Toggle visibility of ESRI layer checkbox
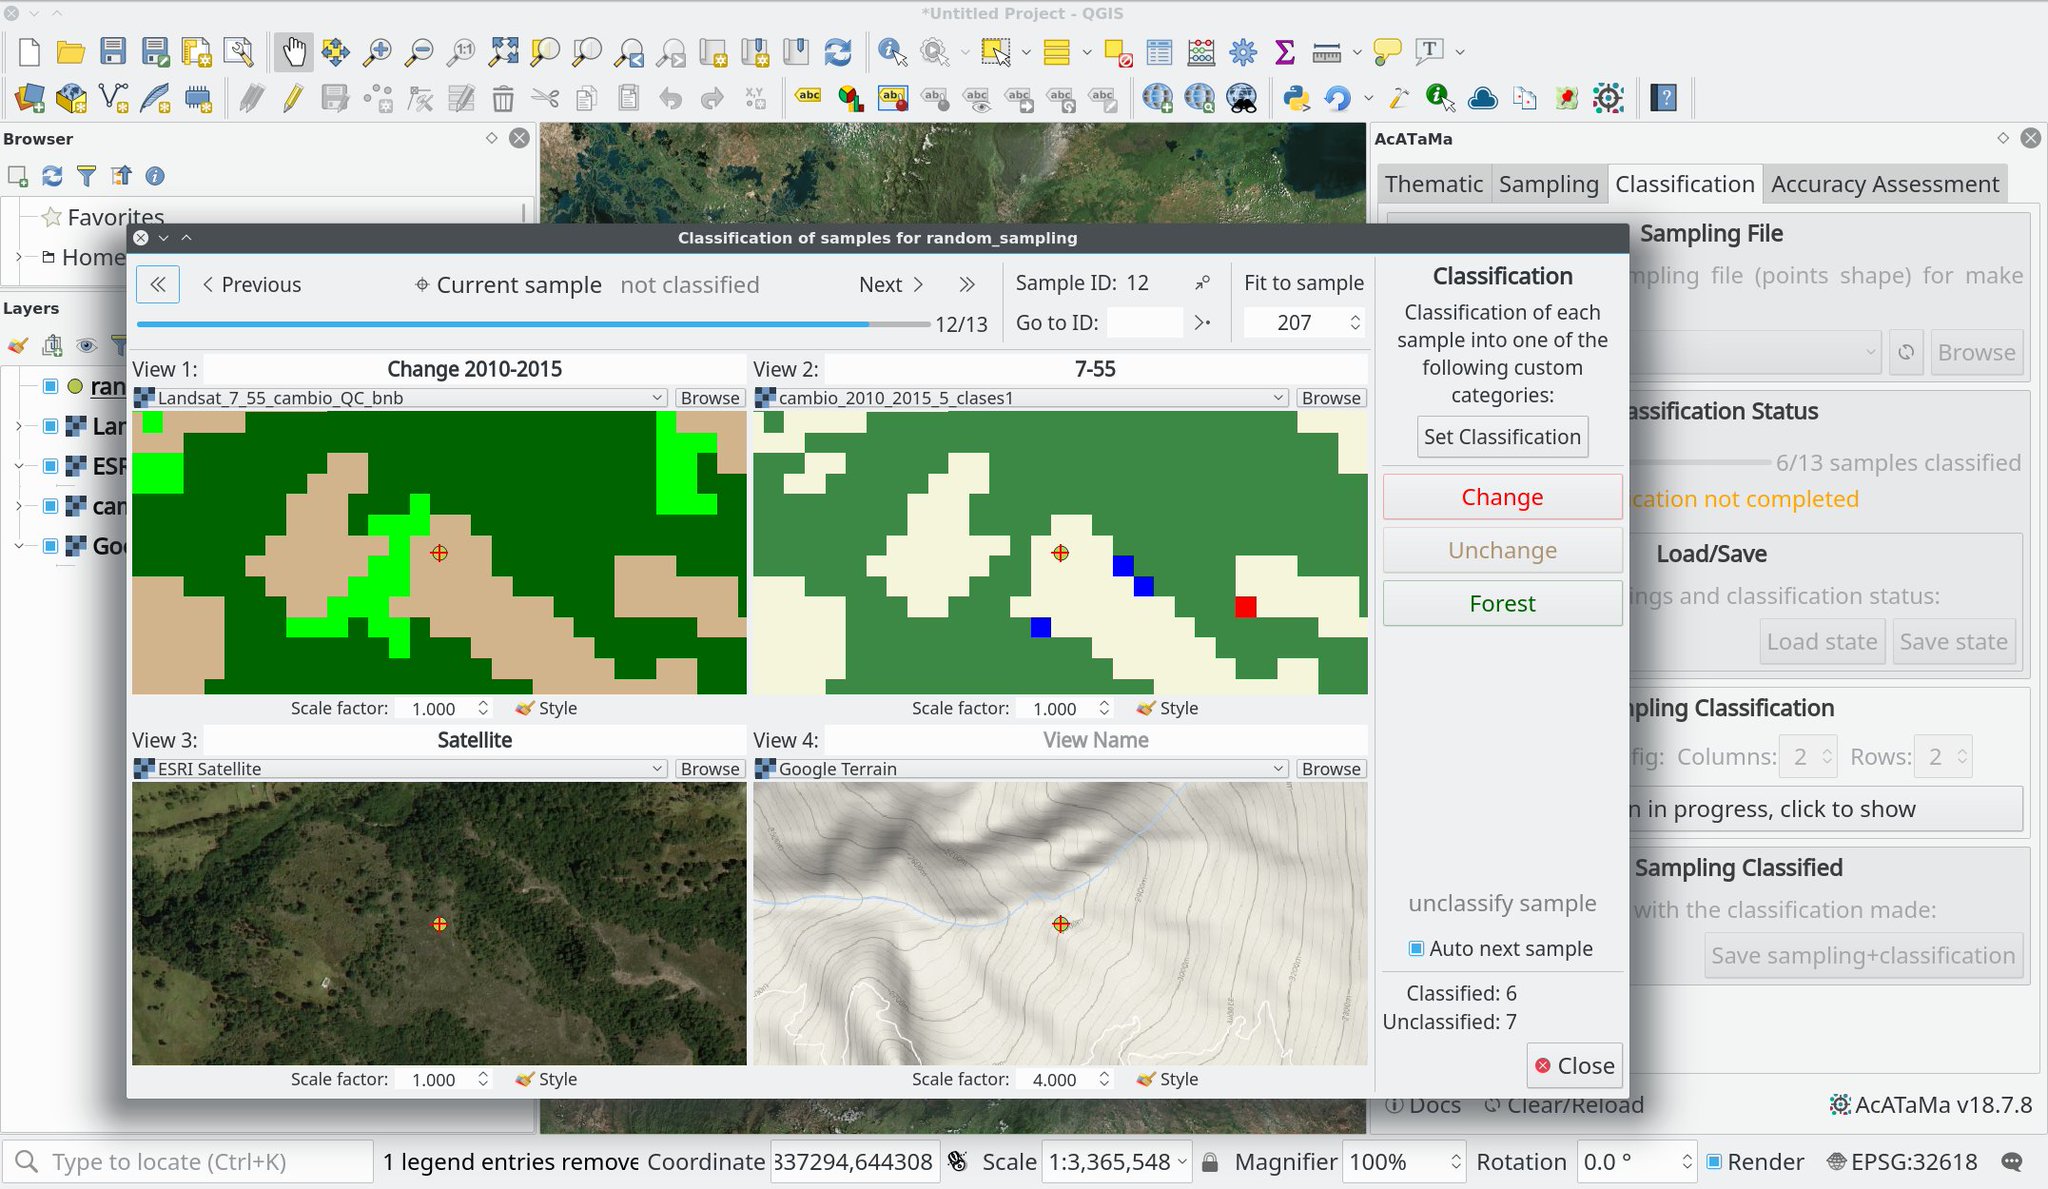 pos(50,466)
